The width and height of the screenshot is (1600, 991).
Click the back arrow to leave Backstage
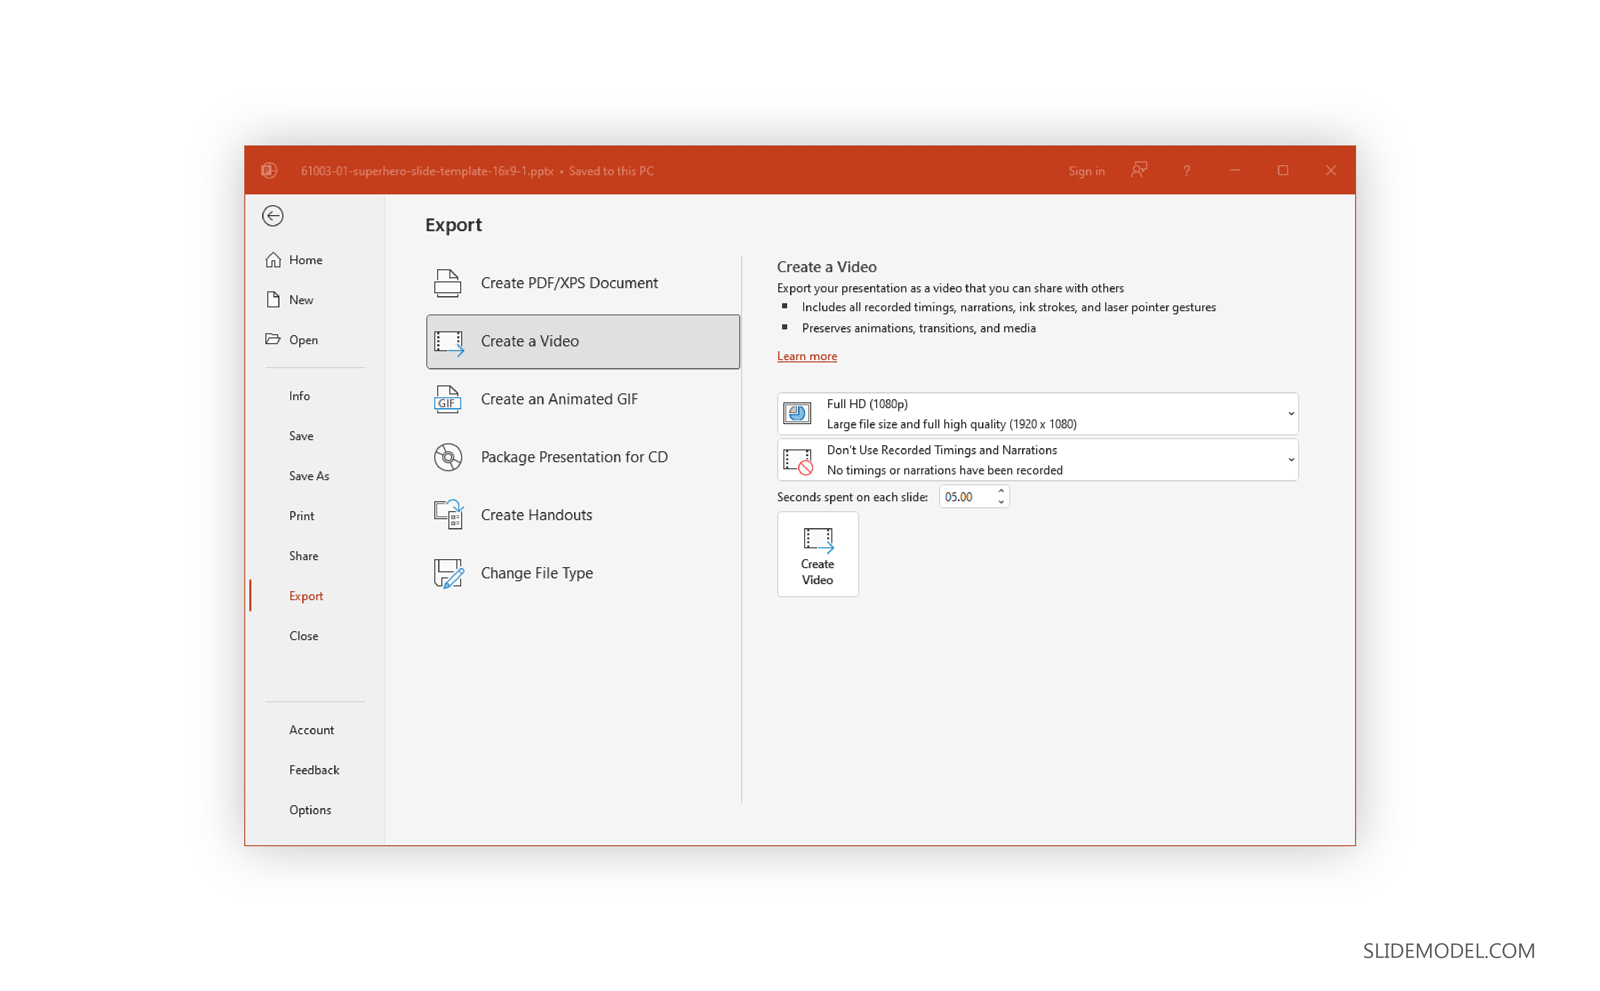pyautogui.click(x=273, y=216)
